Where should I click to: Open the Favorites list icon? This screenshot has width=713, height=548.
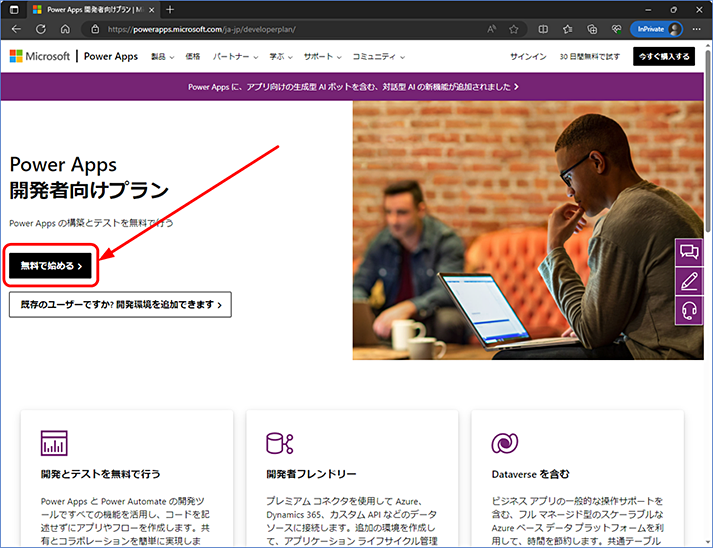(567, 29)
